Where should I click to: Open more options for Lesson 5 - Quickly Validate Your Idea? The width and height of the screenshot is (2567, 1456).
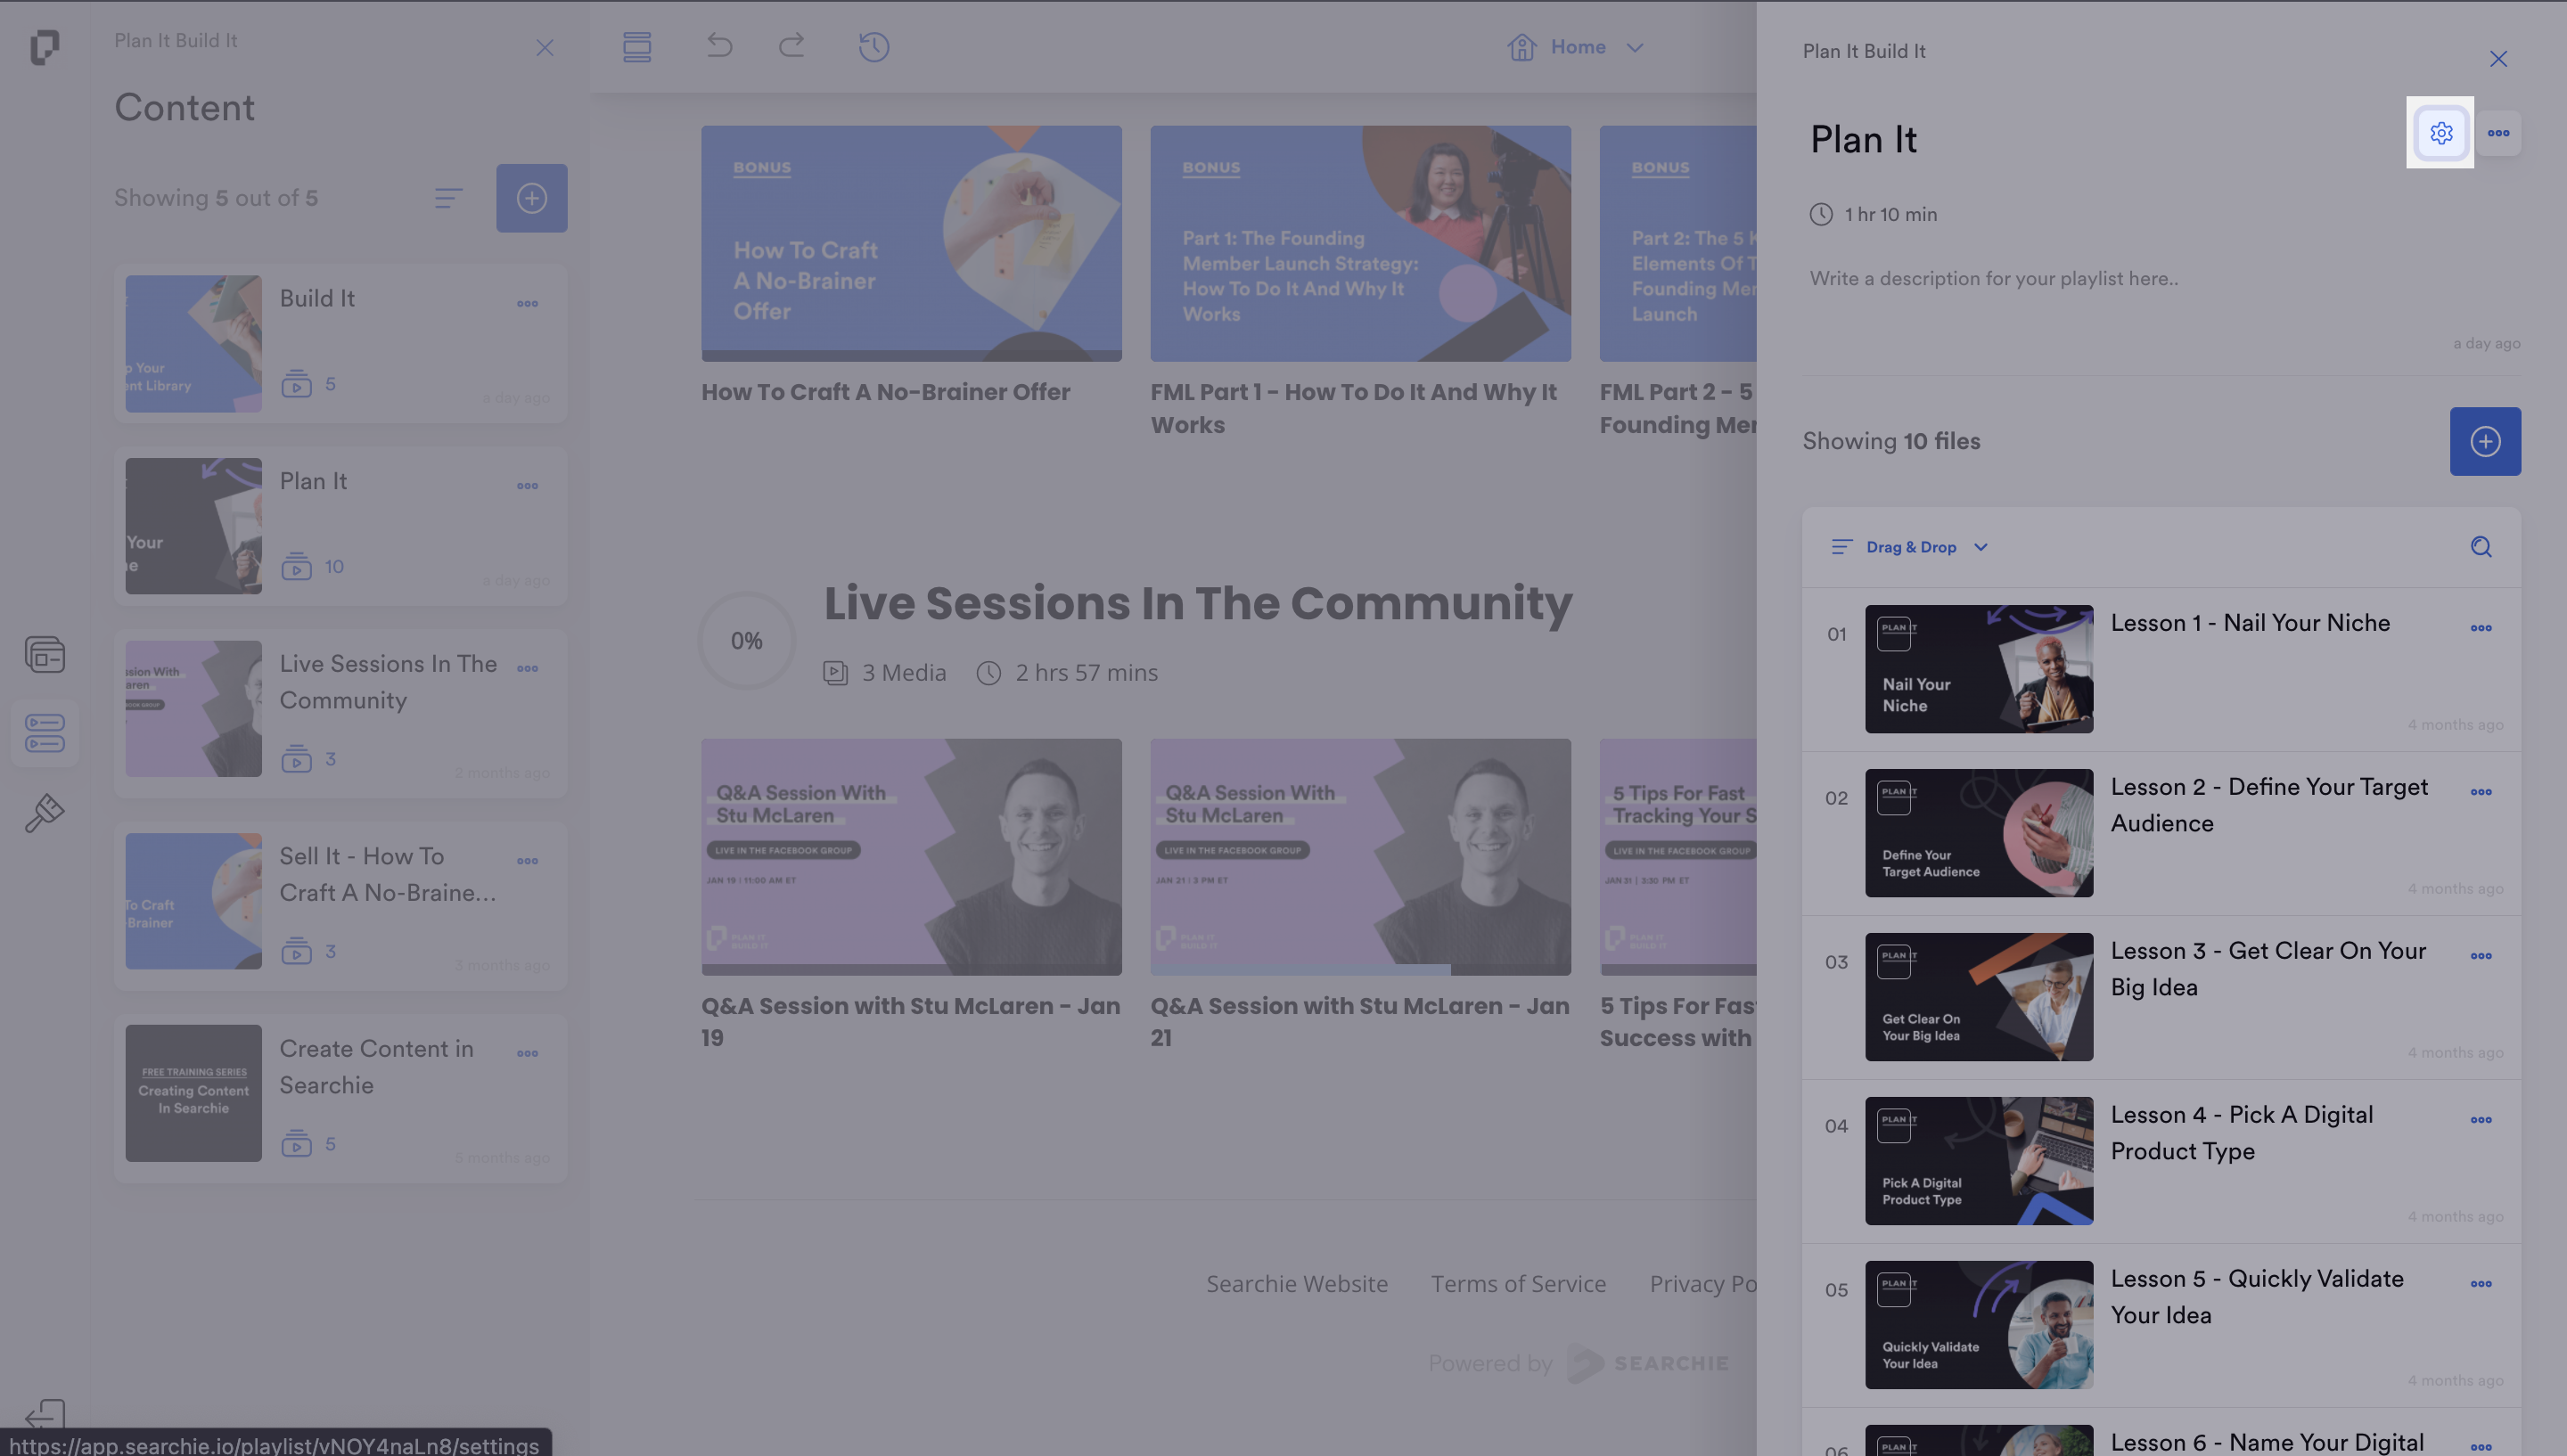[2481, 1284]
